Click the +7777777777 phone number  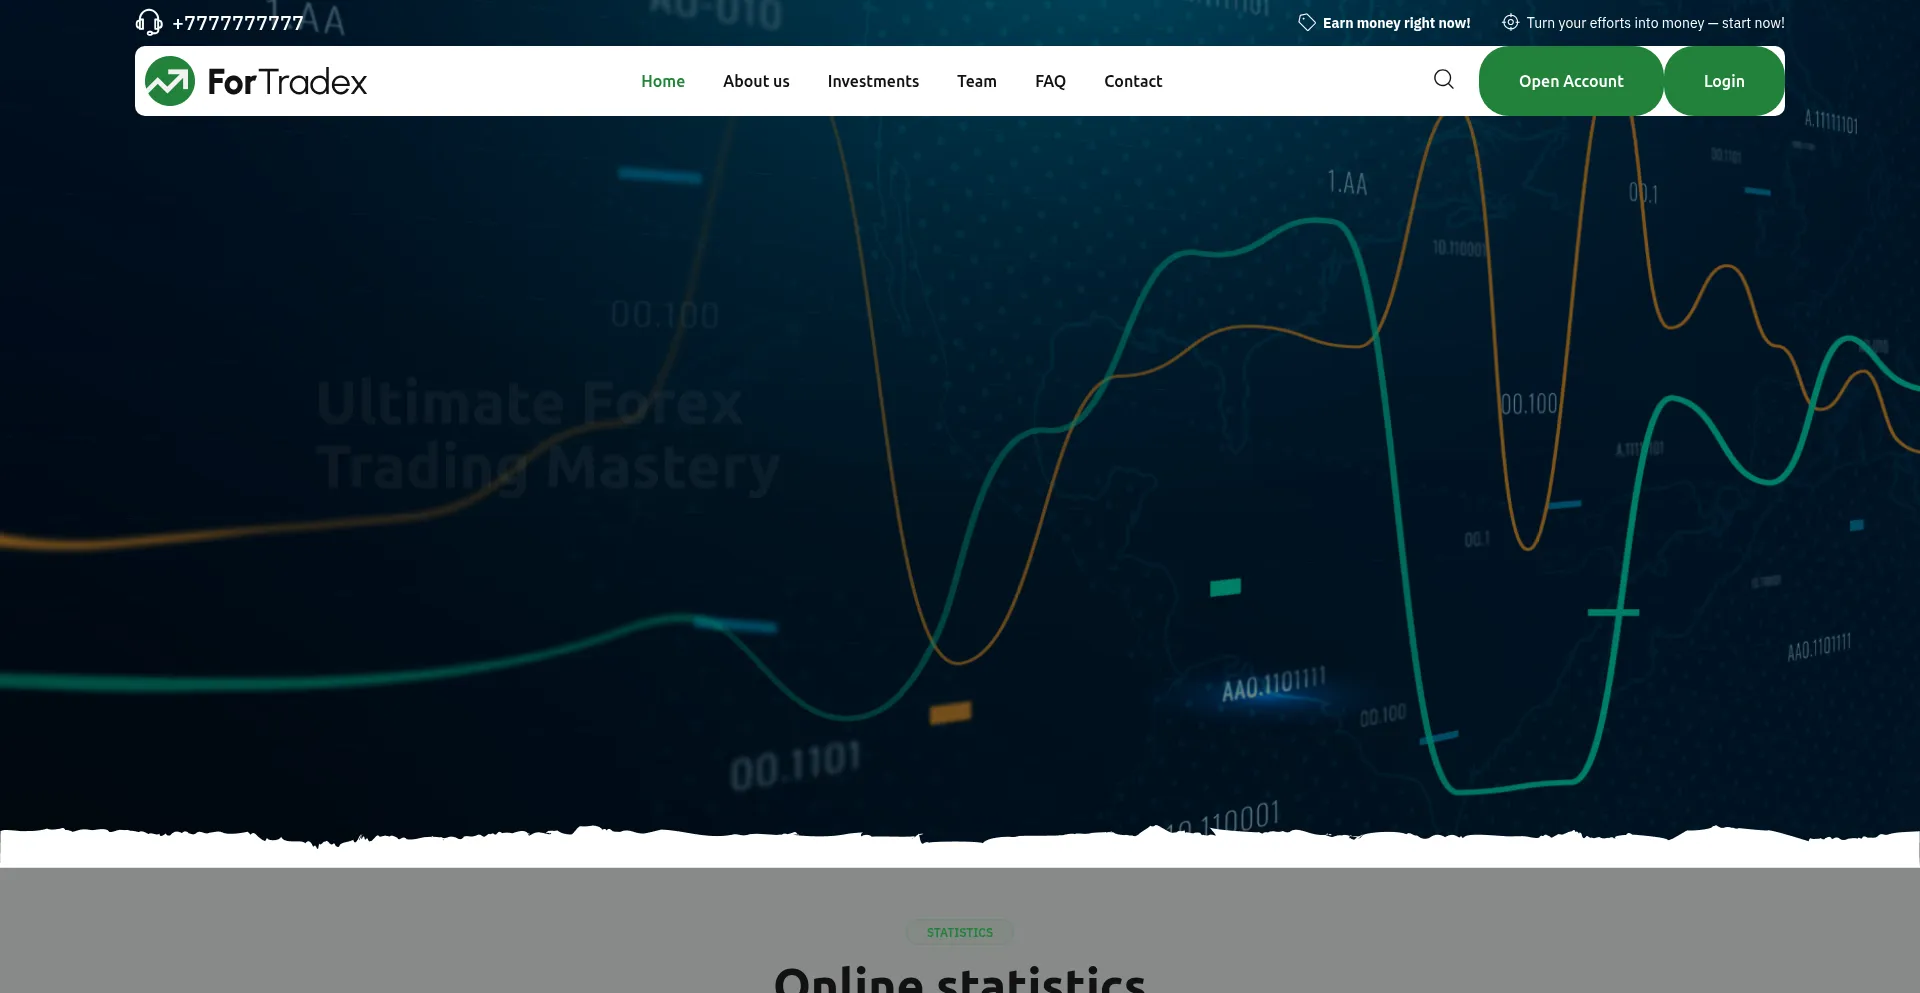pos(238,23)
